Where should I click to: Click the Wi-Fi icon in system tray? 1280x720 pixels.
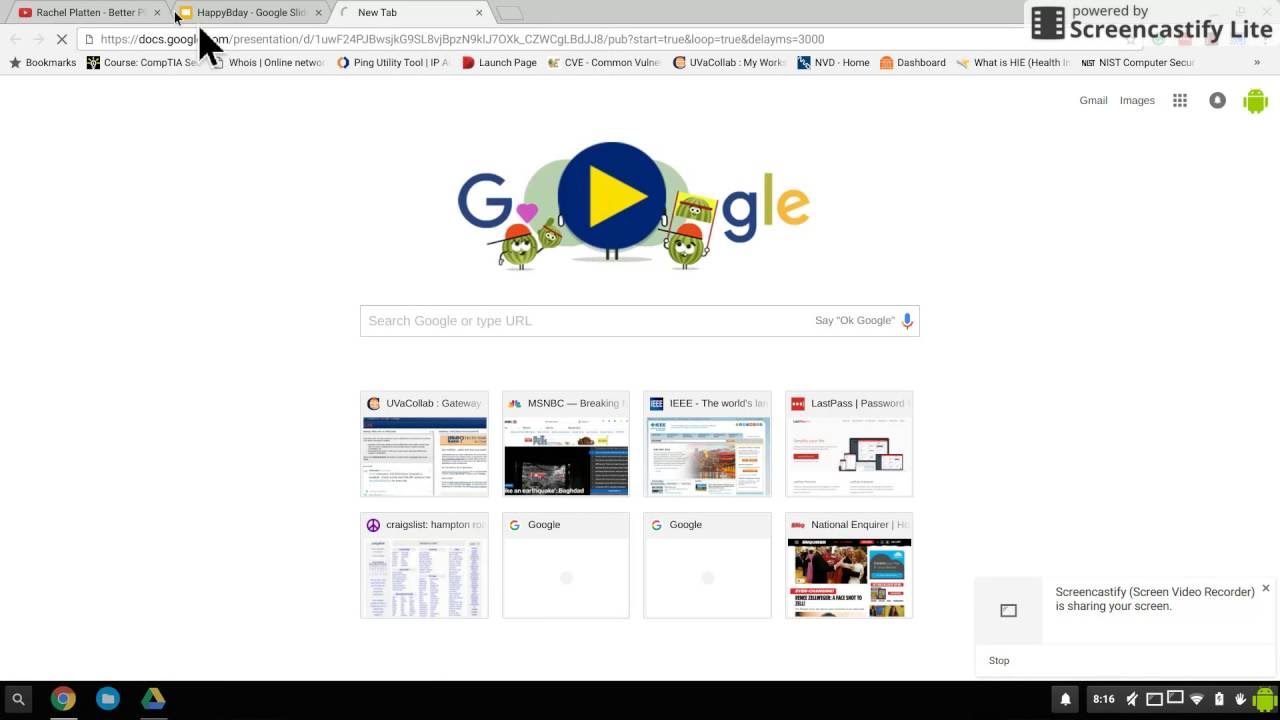click(x=1196, y=699)
